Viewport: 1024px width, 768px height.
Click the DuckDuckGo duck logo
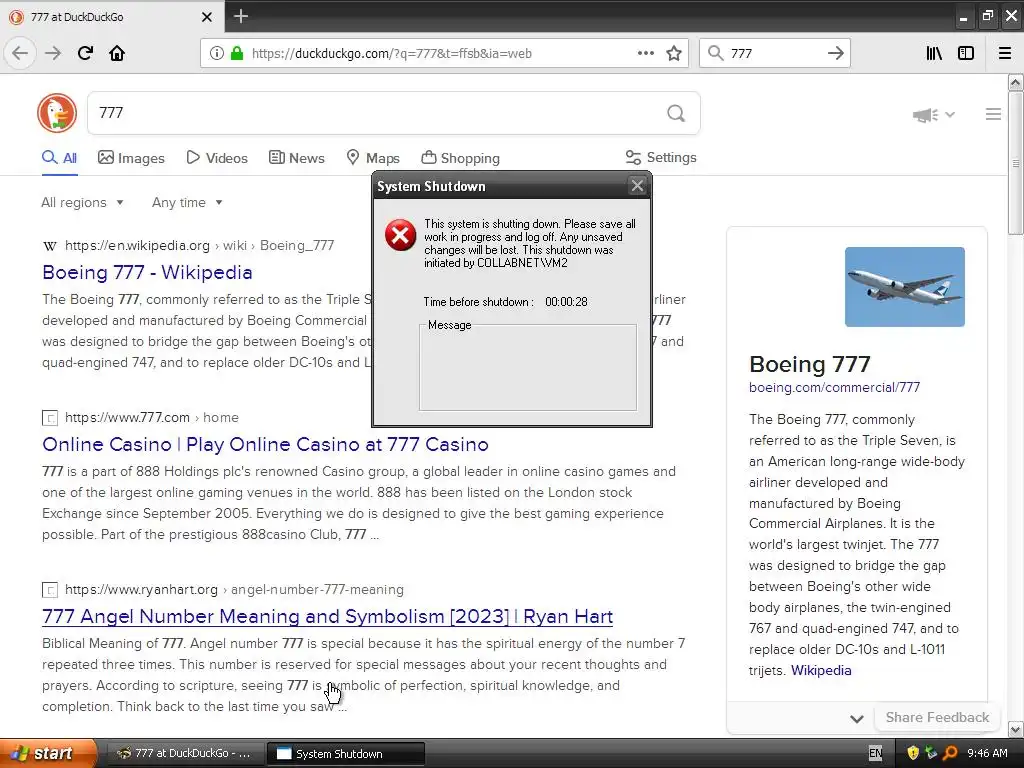pyautogui.click(x=57, y=113)
